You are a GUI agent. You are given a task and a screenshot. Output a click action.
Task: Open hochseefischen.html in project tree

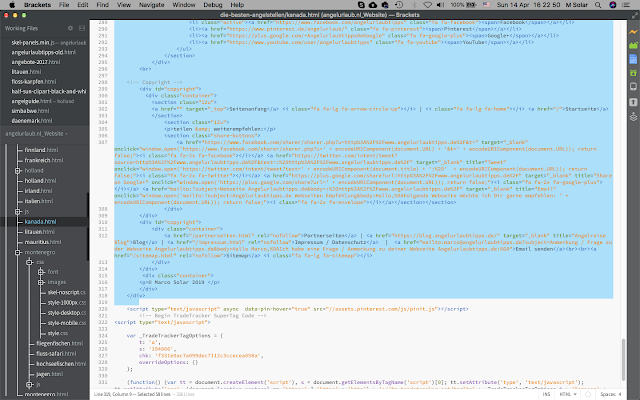(61, 364)
